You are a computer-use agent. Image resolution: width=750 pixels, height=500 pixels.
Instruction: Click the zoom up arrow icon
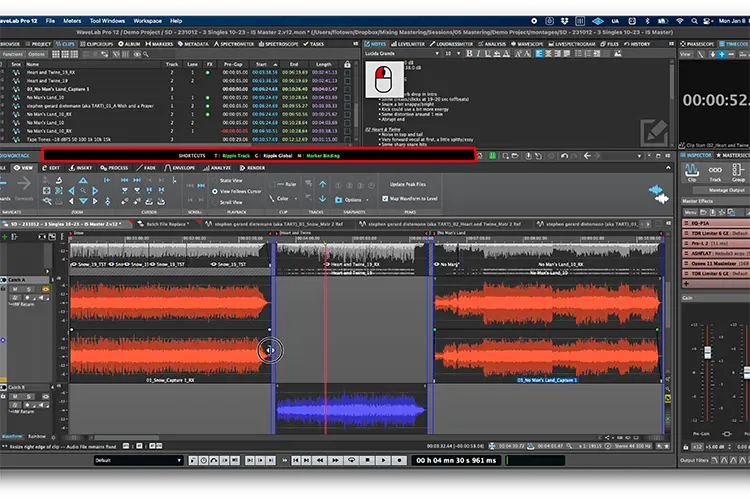point(83,180)
